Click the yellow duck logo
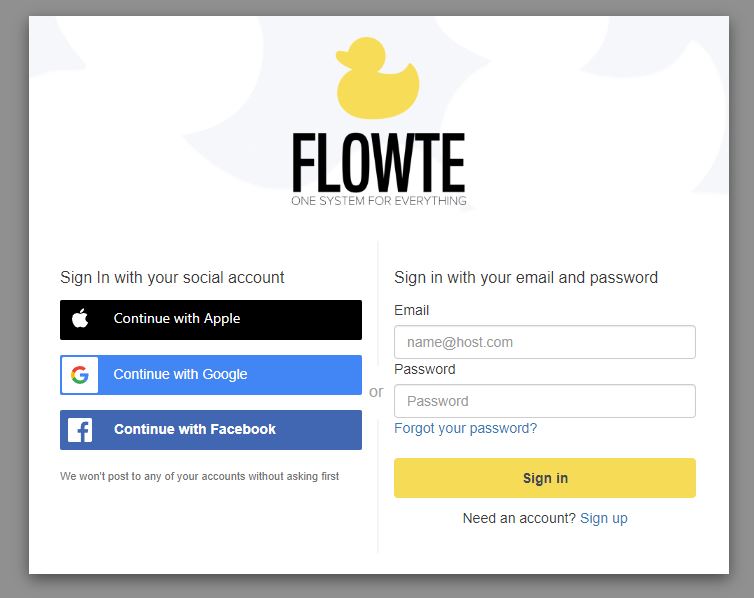The image size is (754, 598). tap(377, 78)
